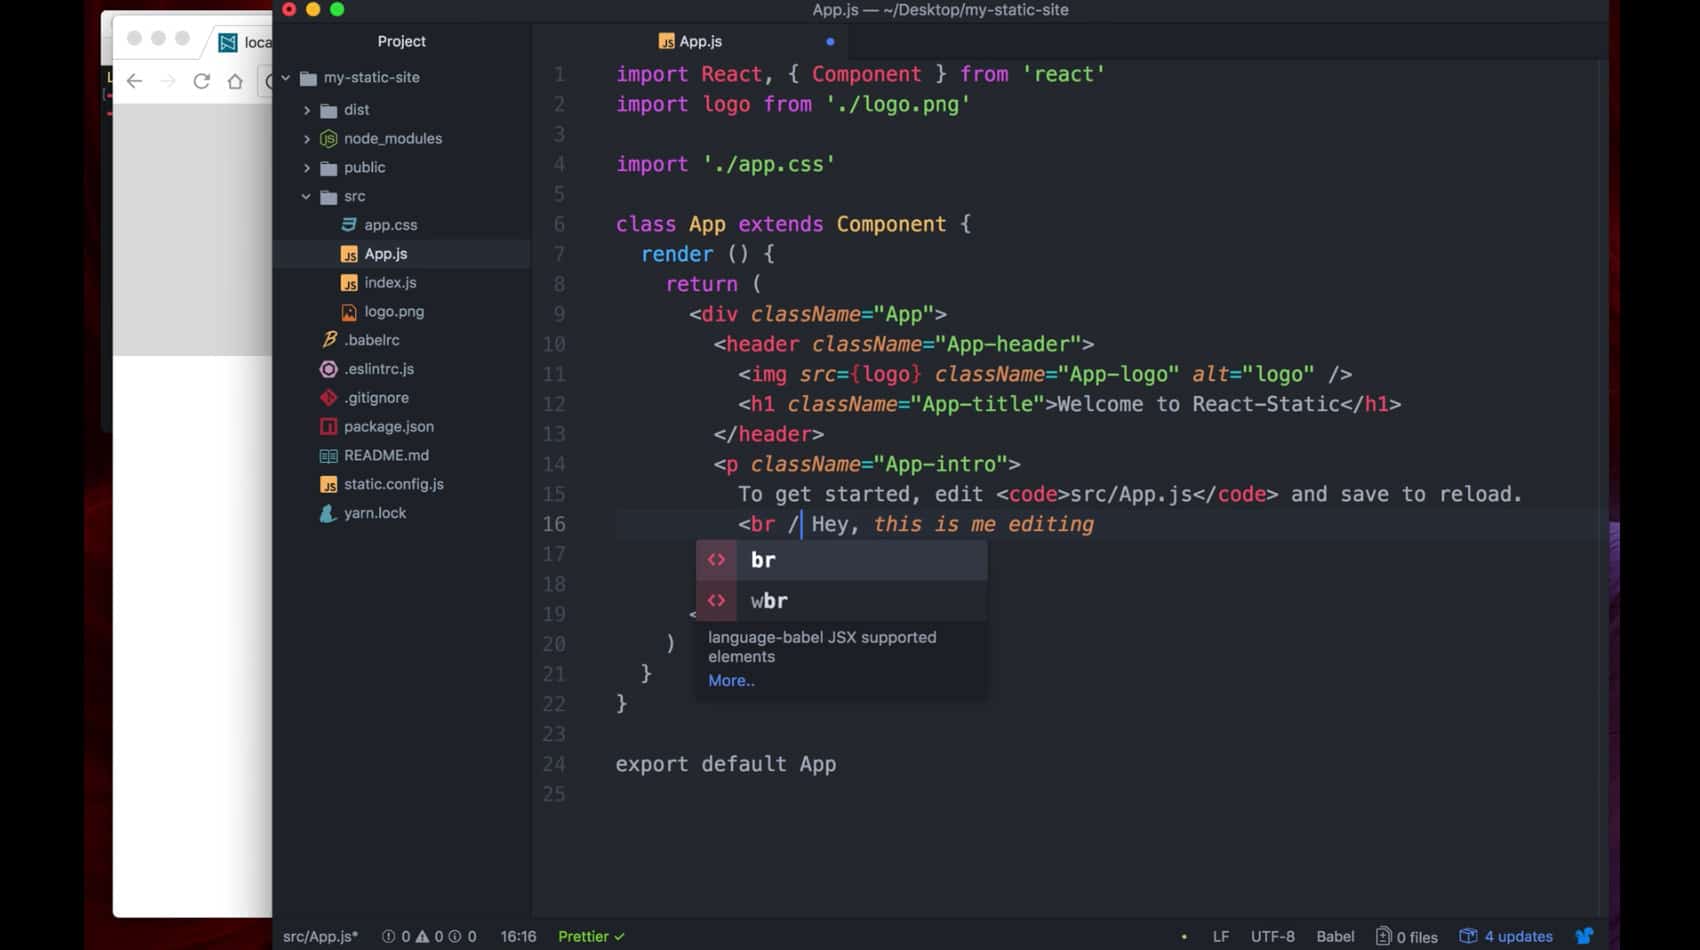Click the browser reload icon
Screen dimensions: 1700x950
[201, 81]
